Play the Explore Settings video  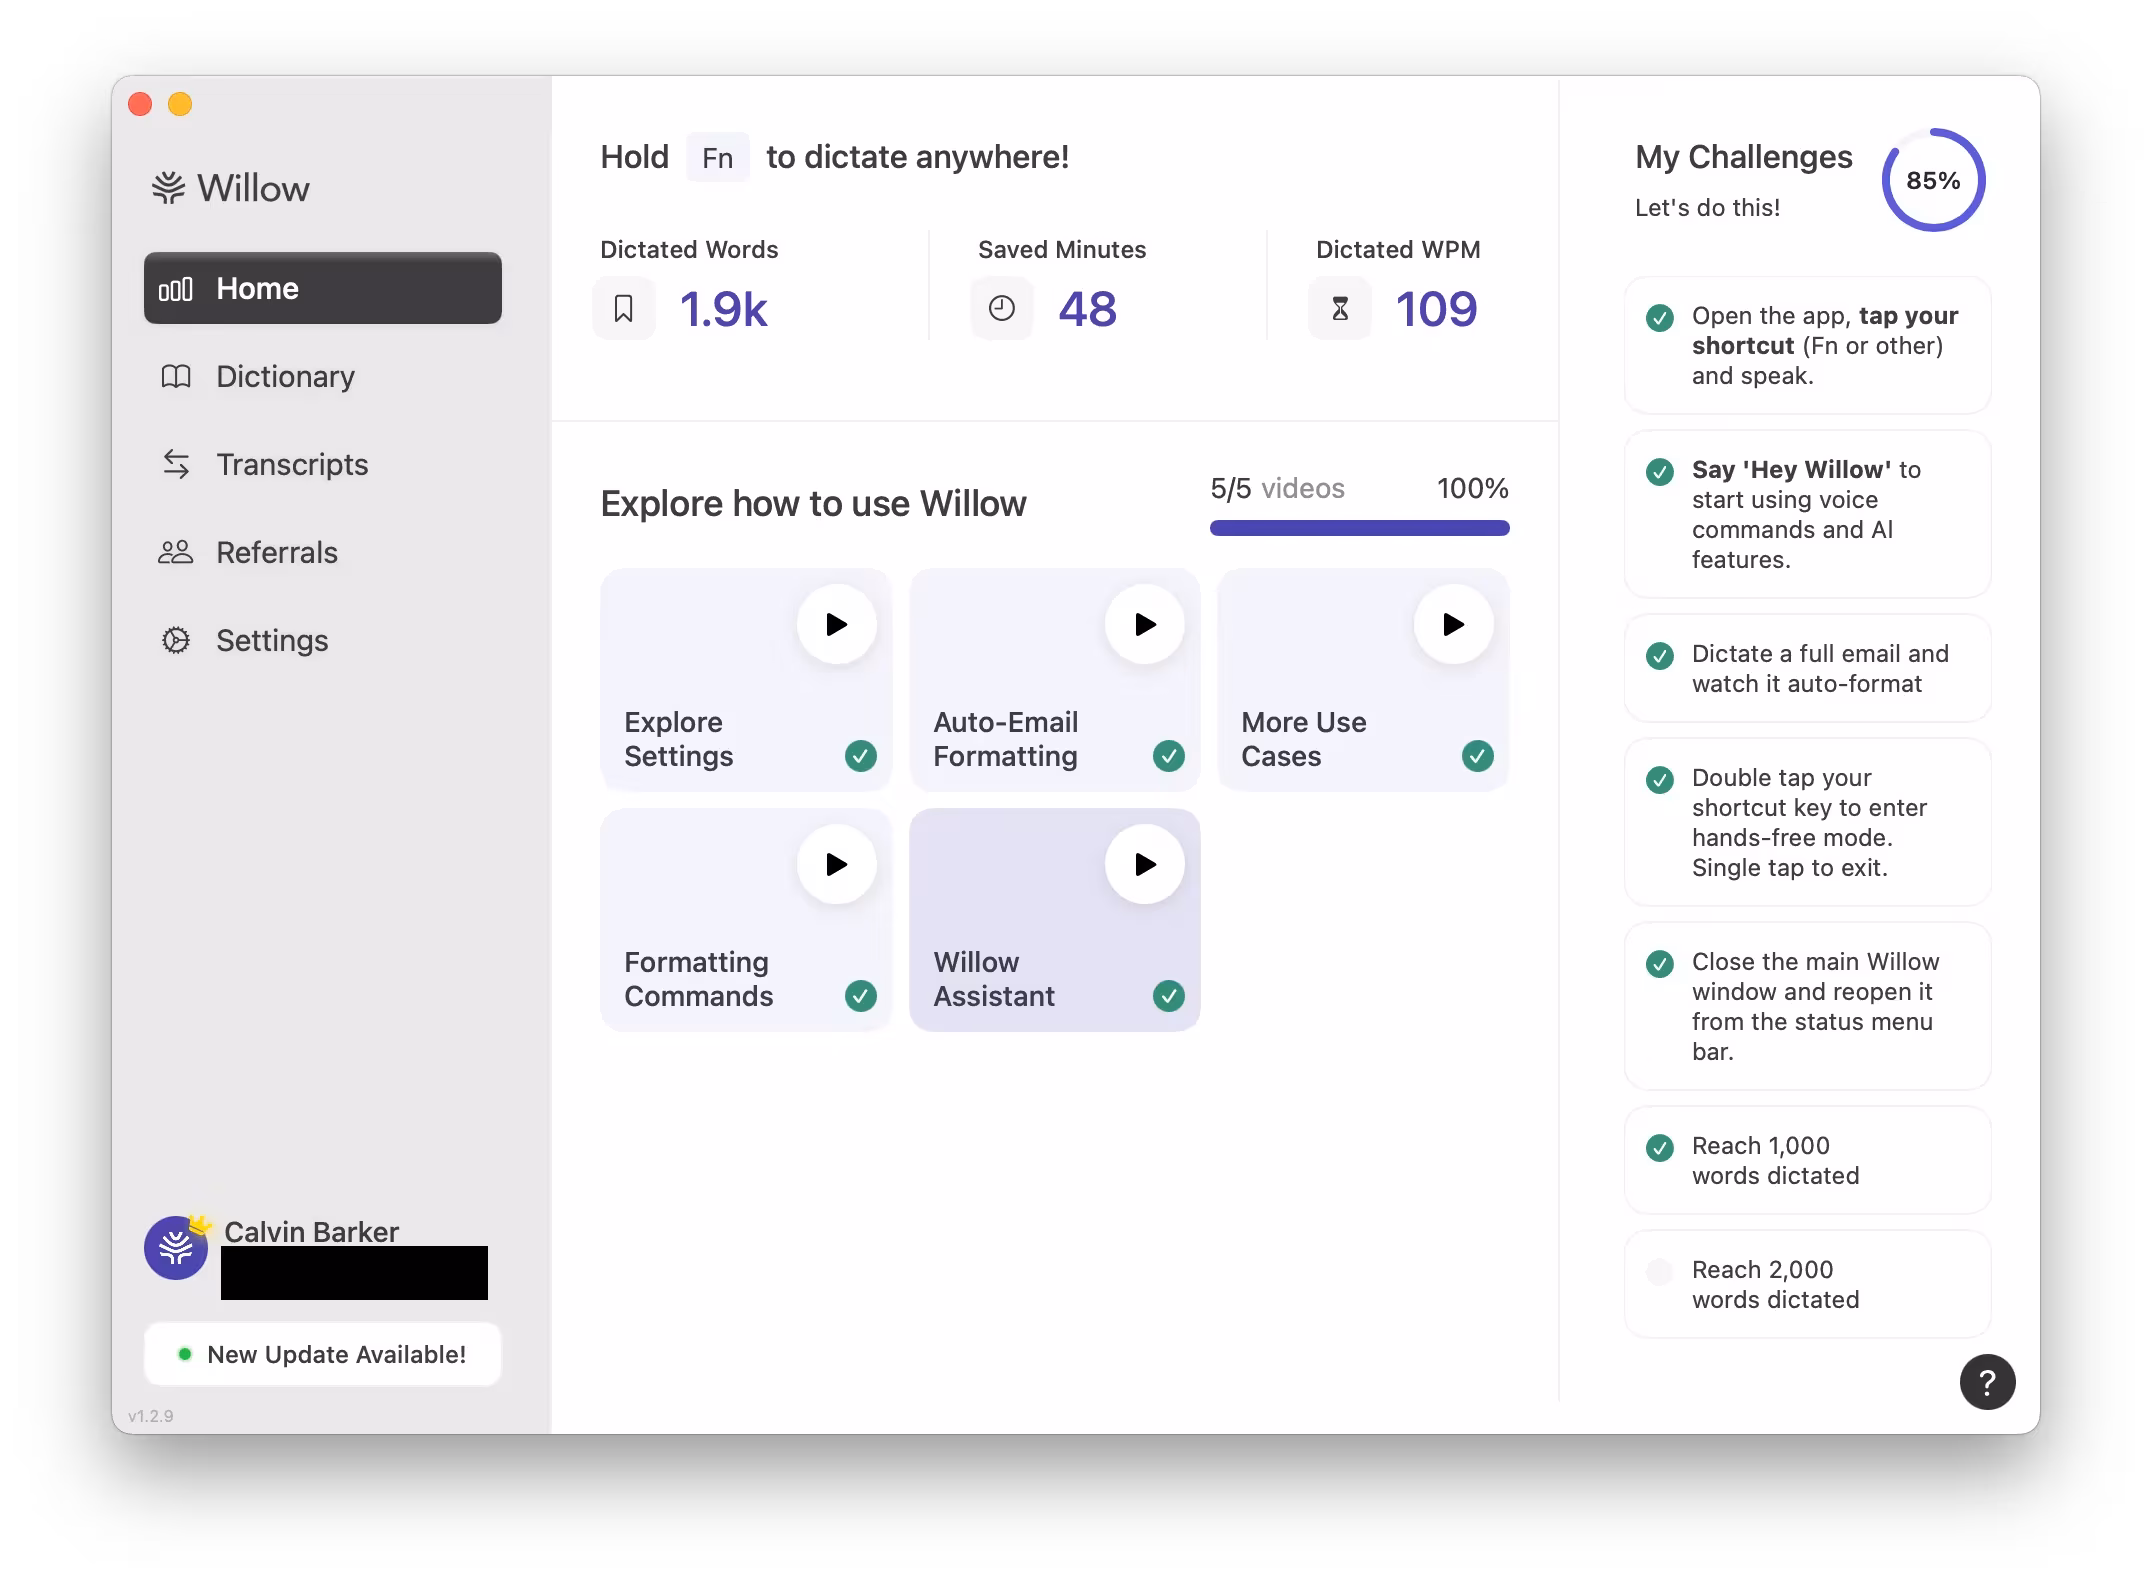click(836, 625)
